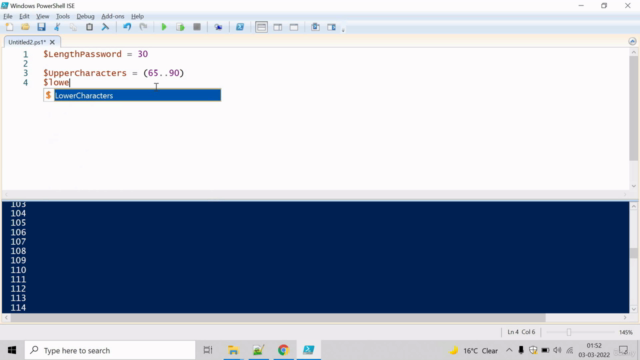Click the range (65..90) on line 3
This screenshot has width=640, height=360.
164,73
